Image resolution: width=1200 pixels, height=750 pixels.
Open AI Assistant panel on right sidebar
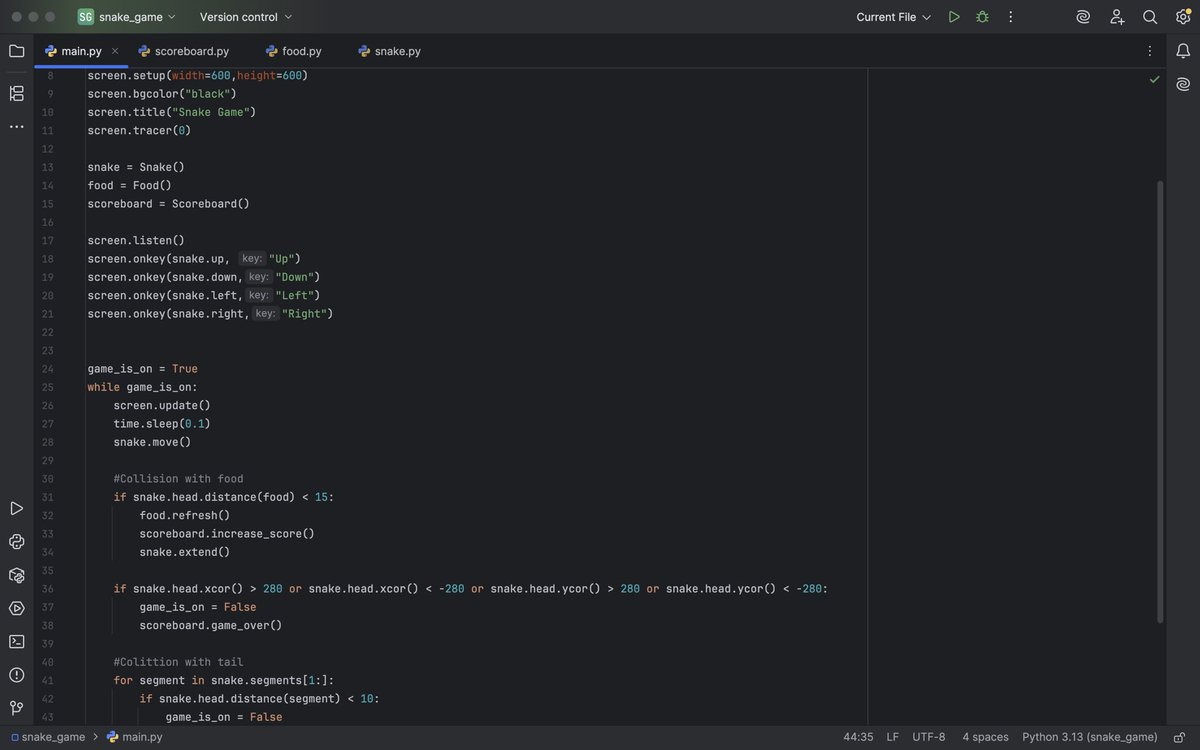pos(1183,84)
